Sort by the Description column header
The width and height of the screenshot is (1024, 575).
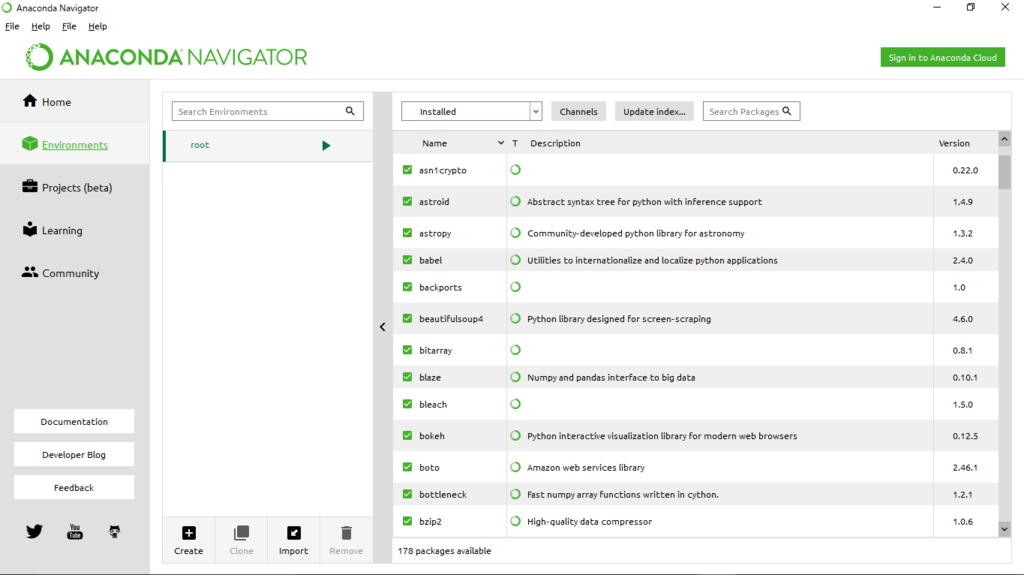(555, 143)
